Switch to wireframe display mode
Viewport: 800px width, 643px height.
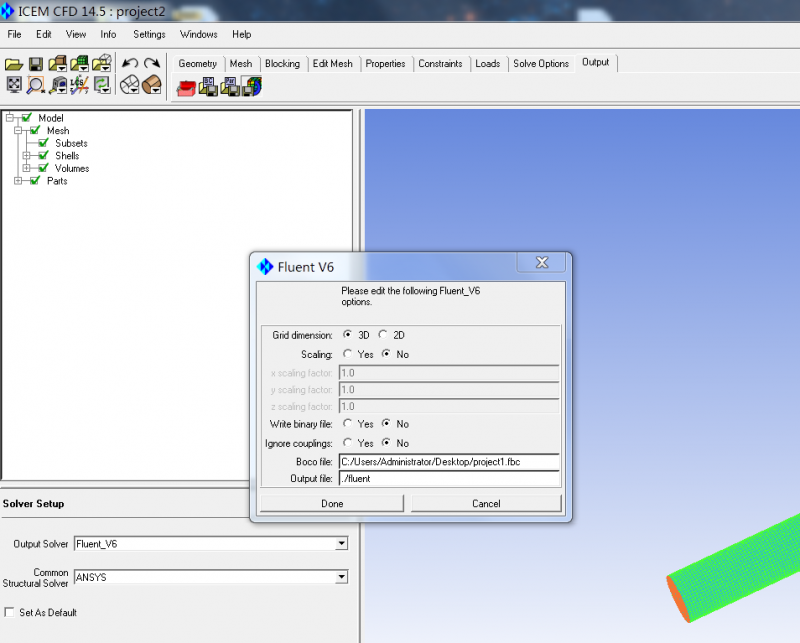coord(130,85)
